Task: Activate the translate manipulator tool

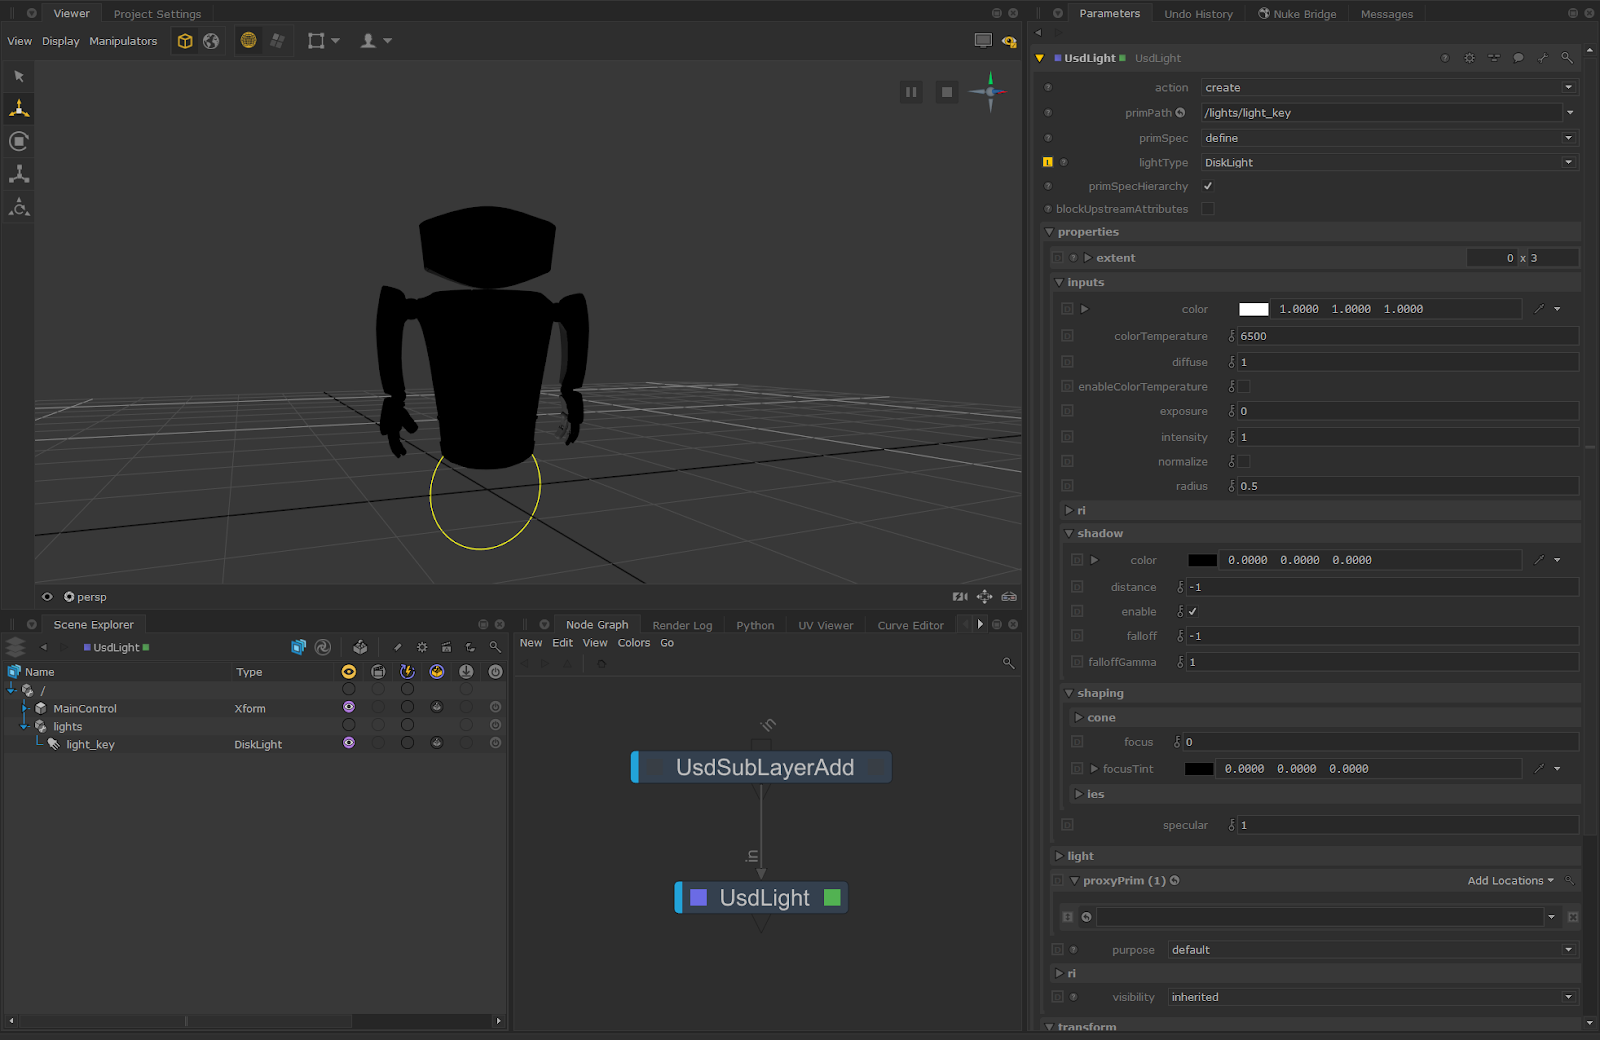Action: (x=19, y=108)
